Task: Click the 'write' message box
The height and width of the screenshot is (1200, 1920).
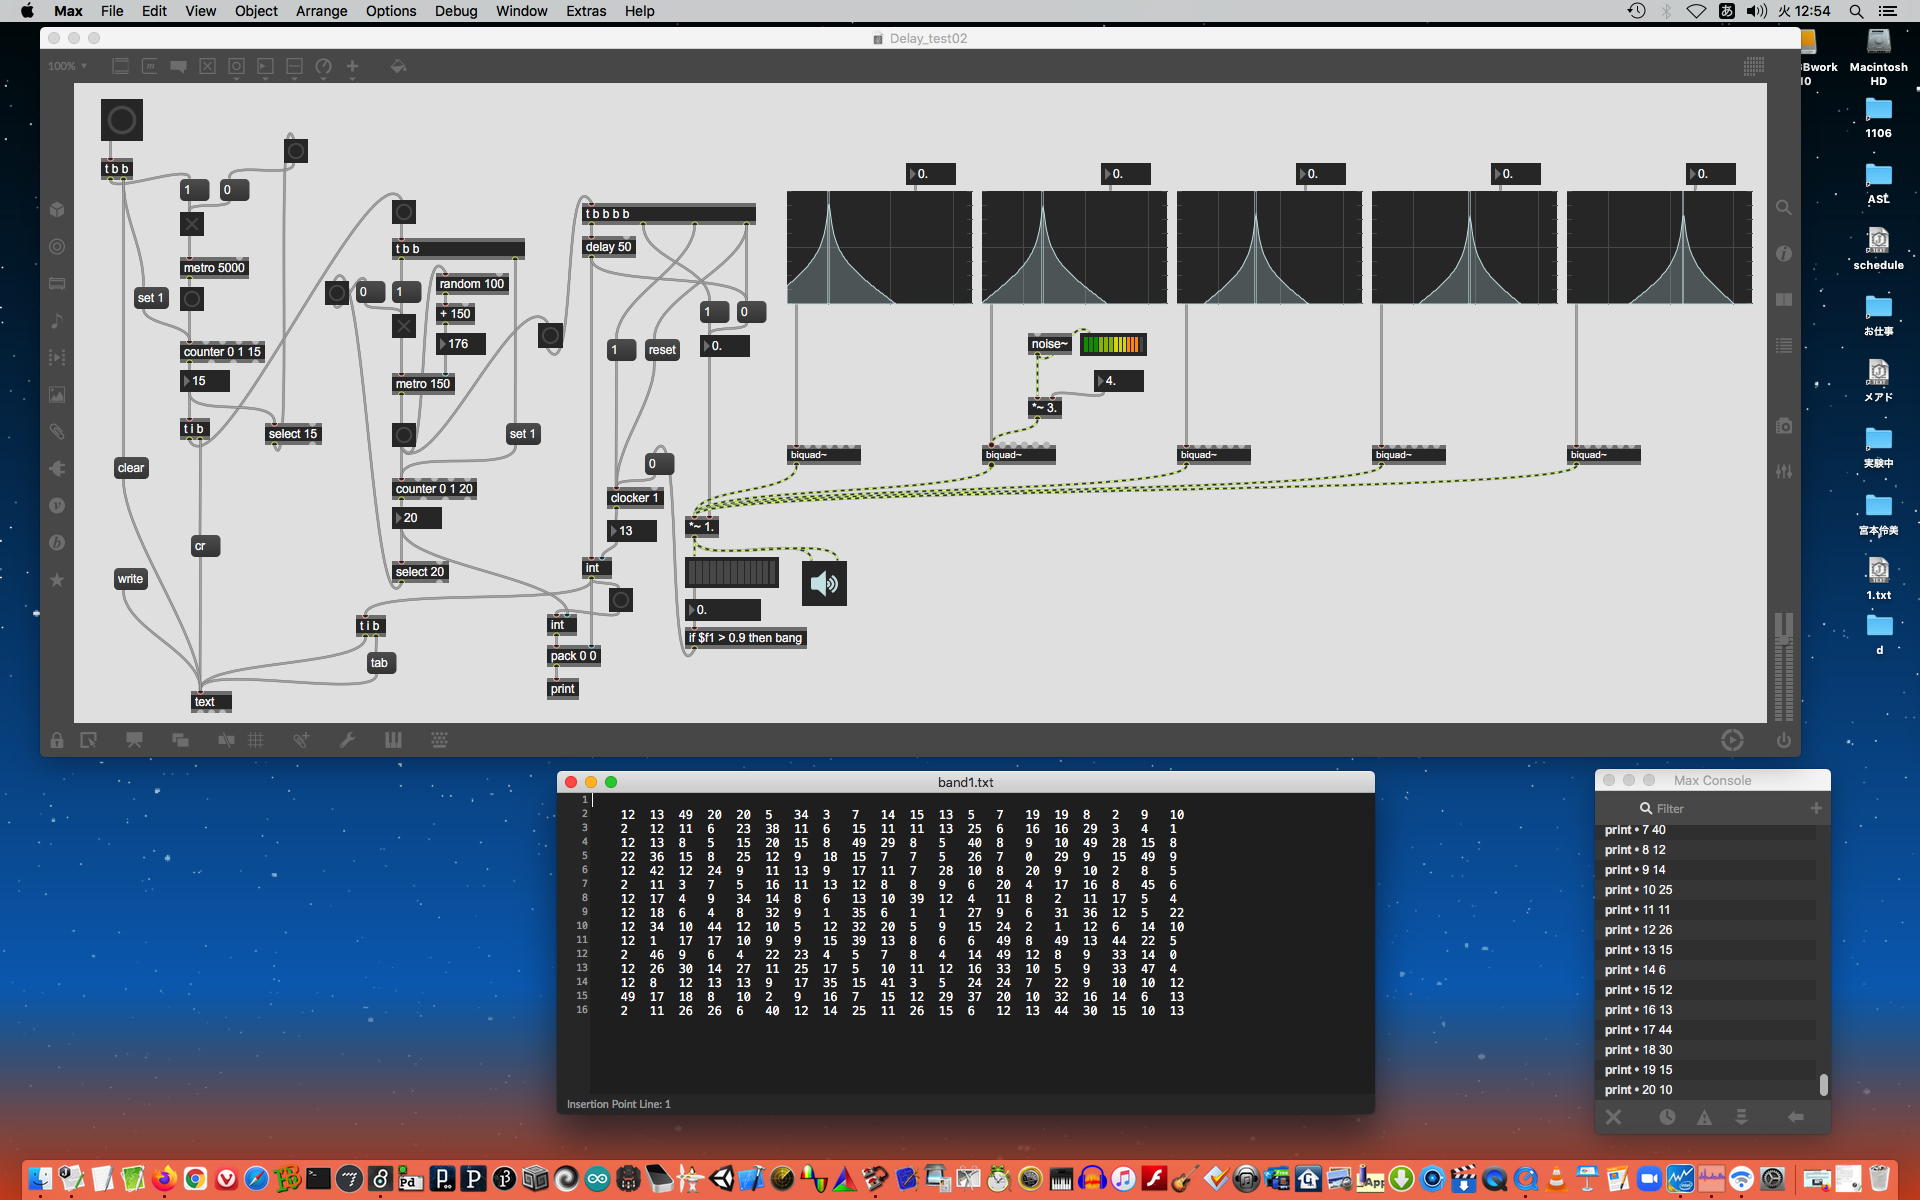Action: pos(130,579)
